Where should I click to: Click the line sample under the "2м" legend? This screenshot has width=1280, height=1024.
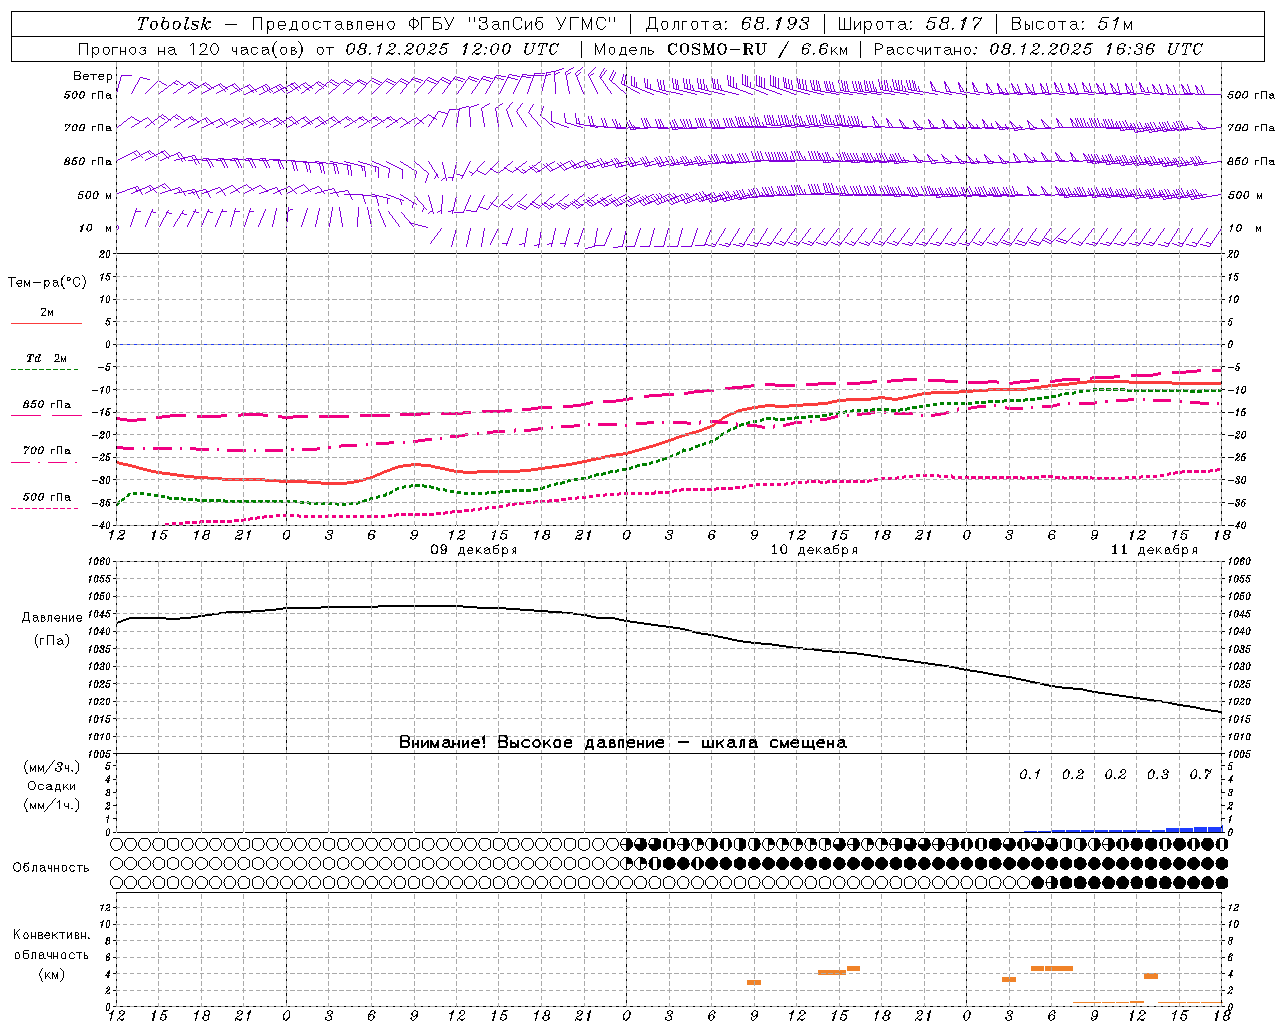(x=46, y=324)
